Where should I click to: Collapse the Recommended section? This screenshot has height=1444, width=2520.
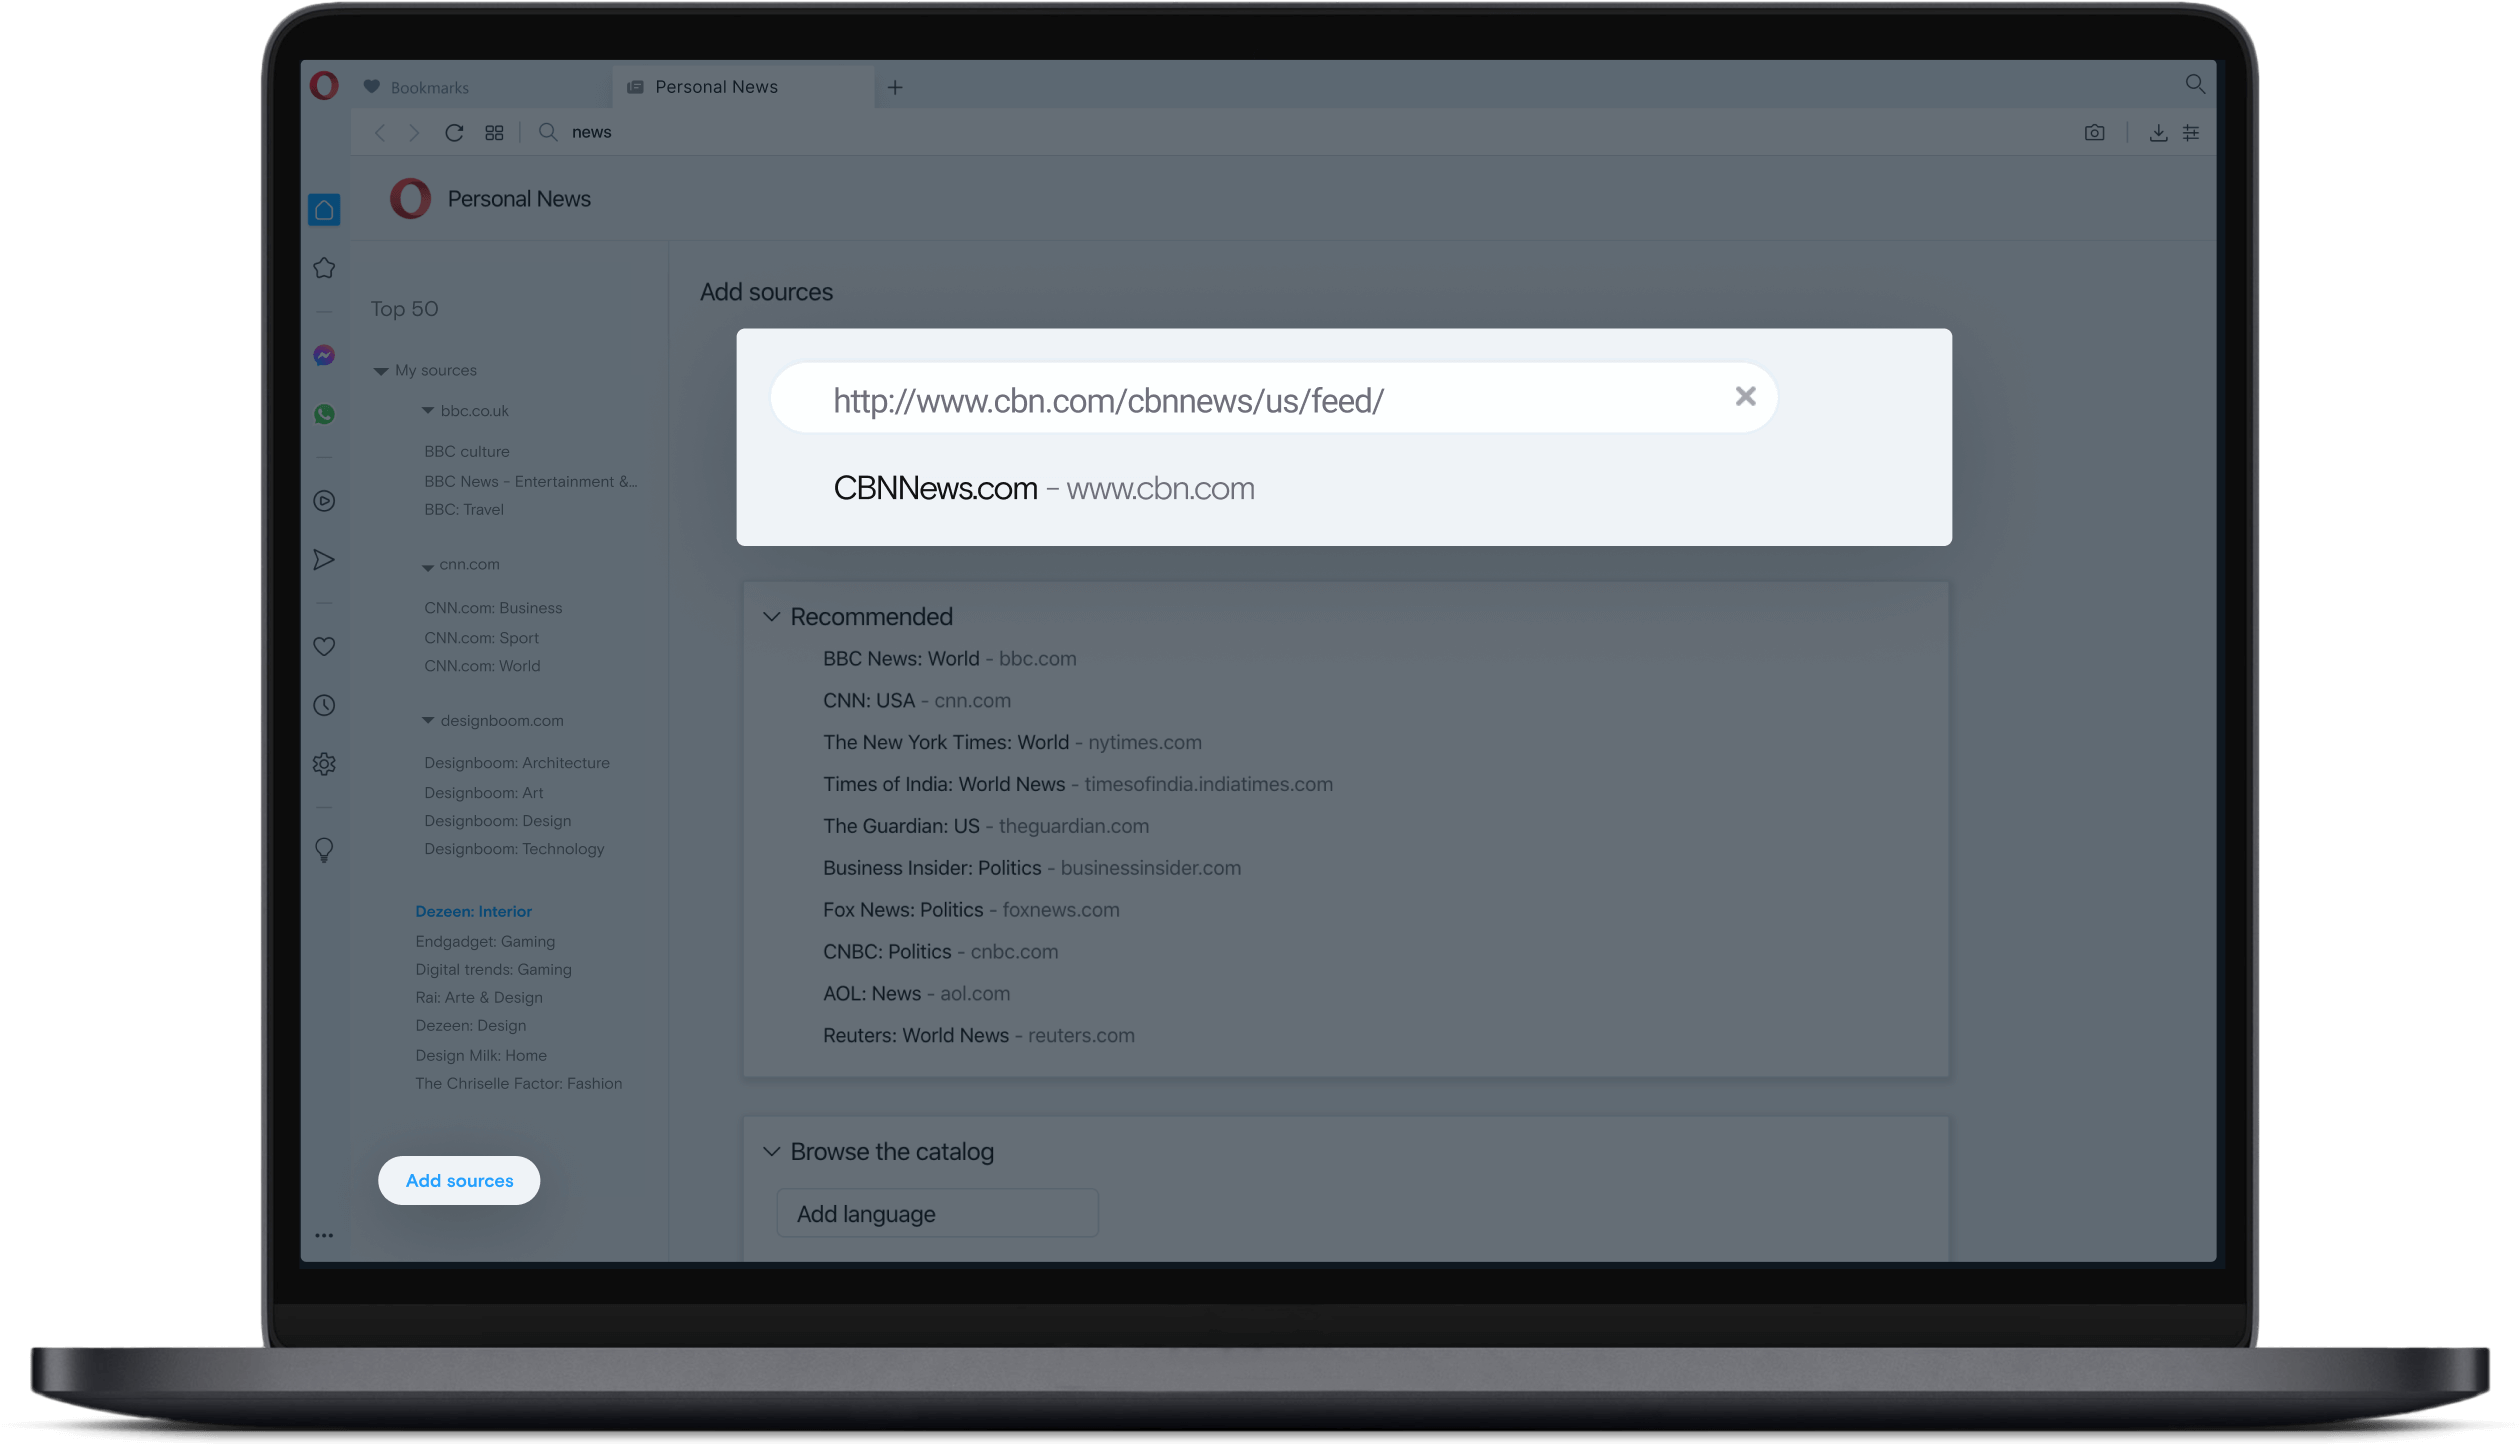(x=771, y=617)
